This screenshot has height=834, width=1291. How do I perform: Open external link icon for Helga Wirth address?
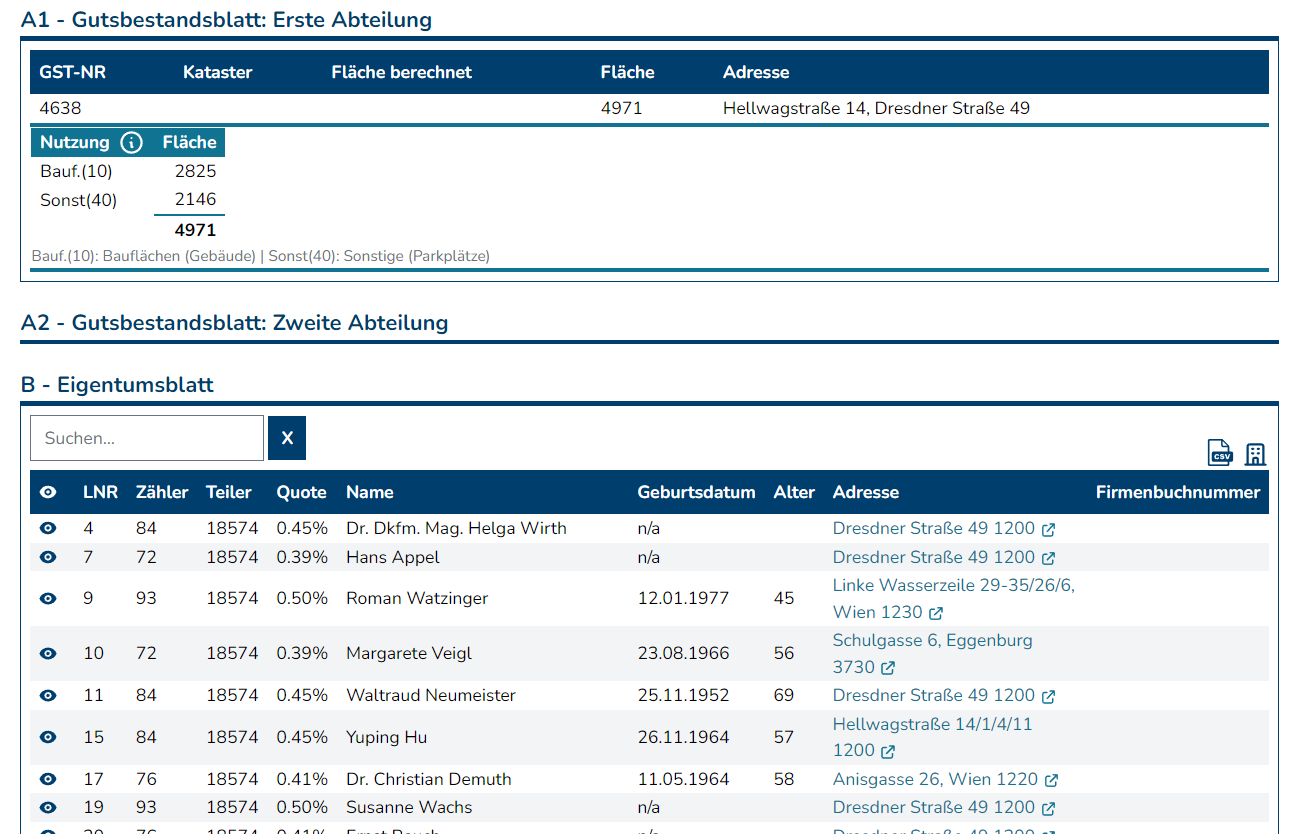point(1048,529)
